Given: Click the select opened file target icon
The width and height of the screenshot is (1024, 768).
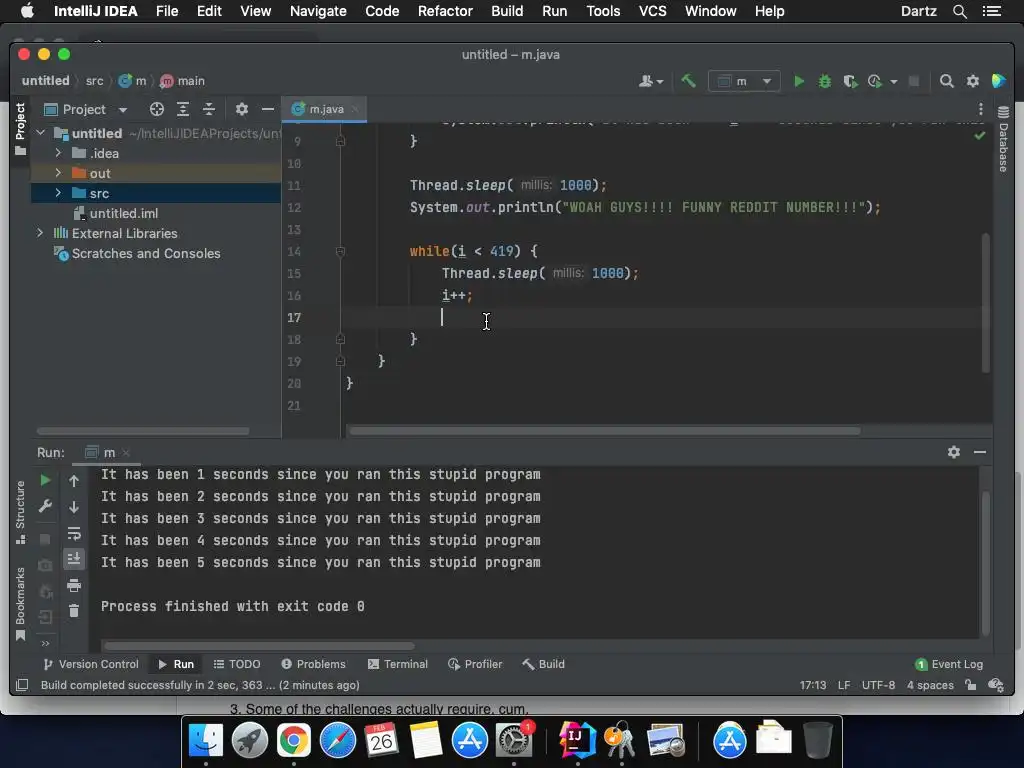Looking at the screenshot, I should (x=157, y=109).
